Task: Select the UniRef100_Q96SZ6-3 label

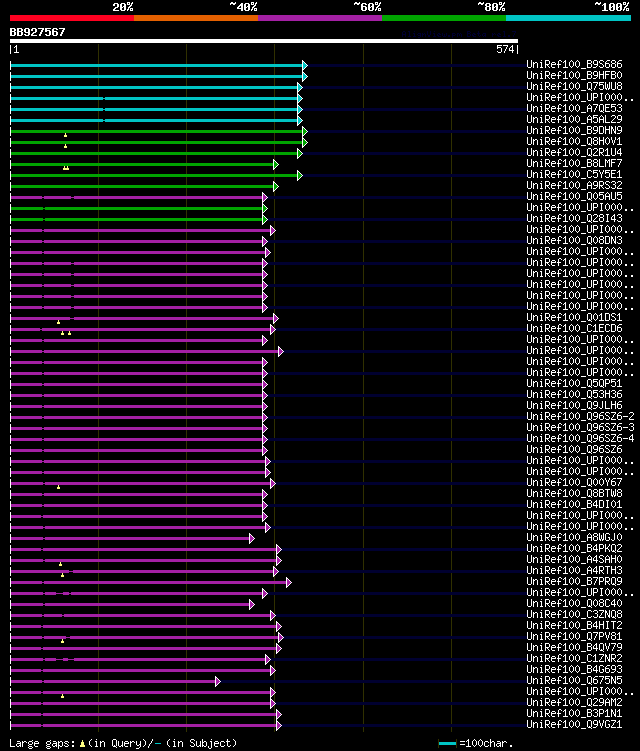Action: coord(581,428)
